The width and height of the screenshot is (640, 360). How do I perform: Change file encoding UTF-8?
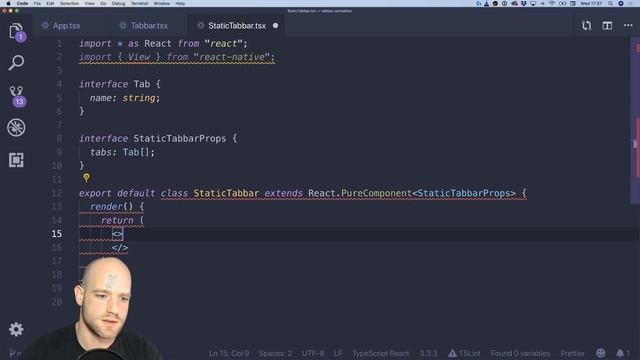(x=313, y=353)
